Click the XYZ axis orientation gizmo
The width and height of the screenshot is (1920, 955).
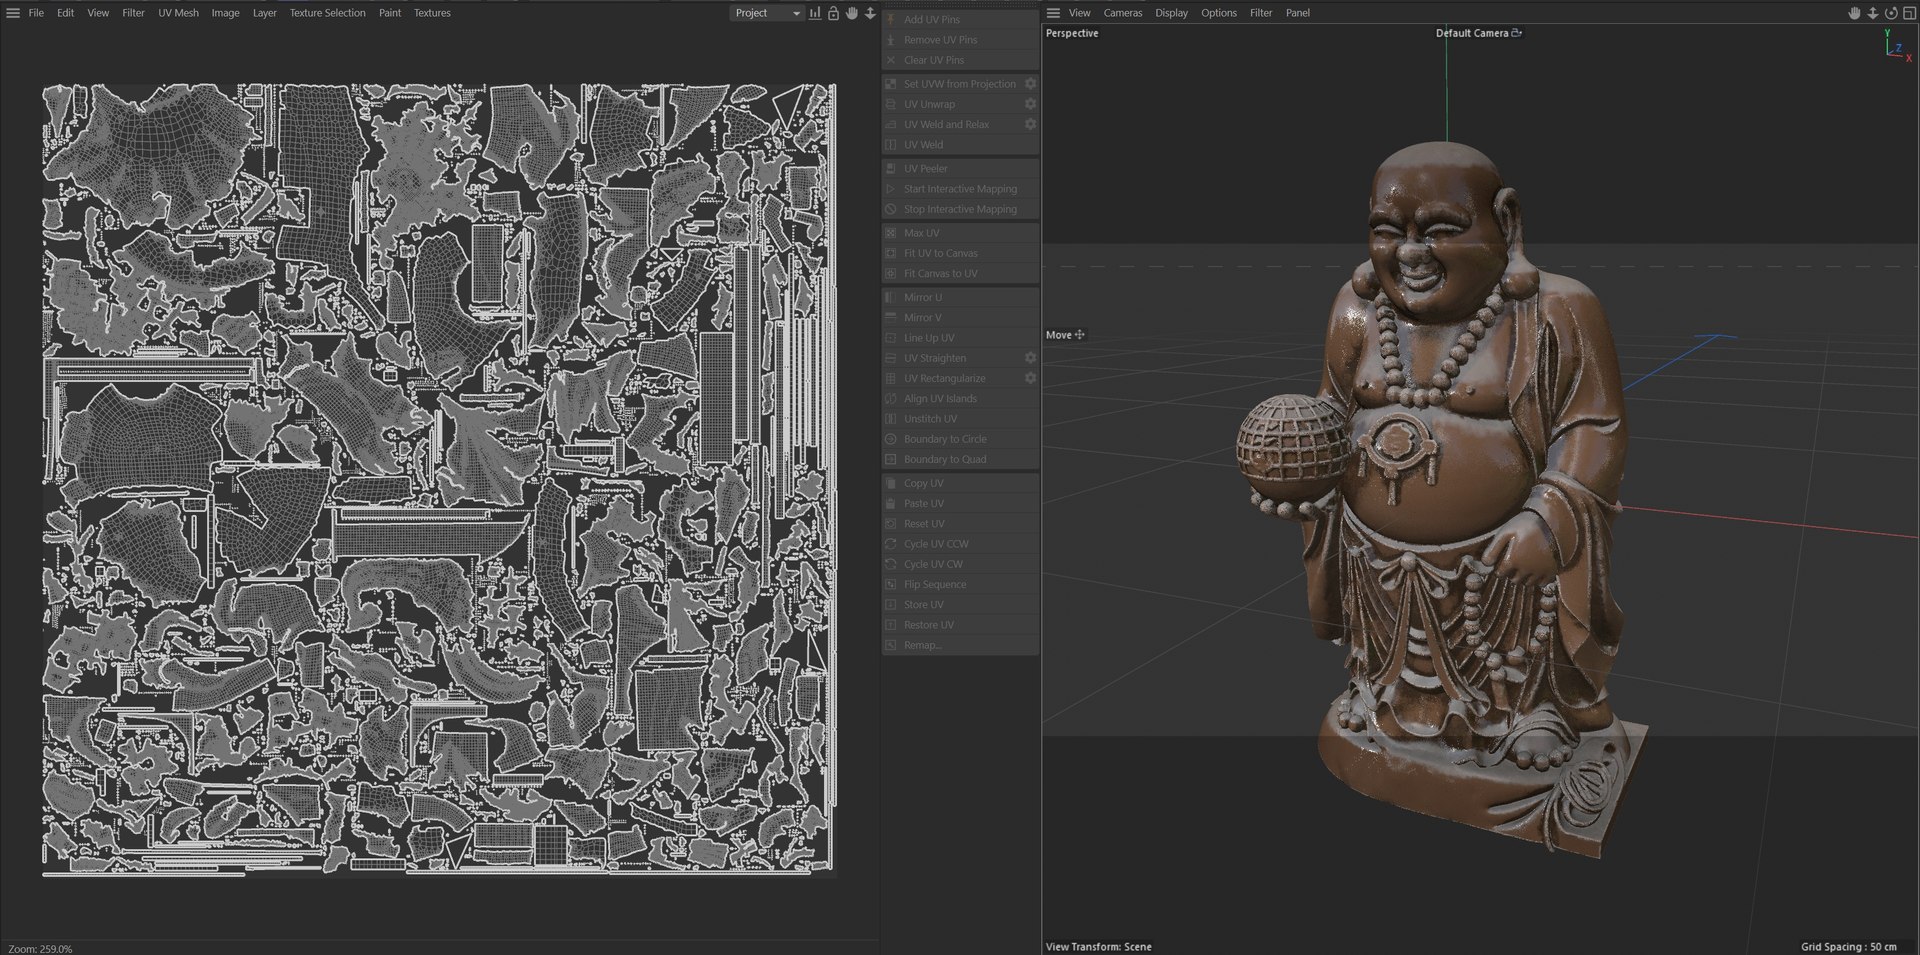[1897, 45]
